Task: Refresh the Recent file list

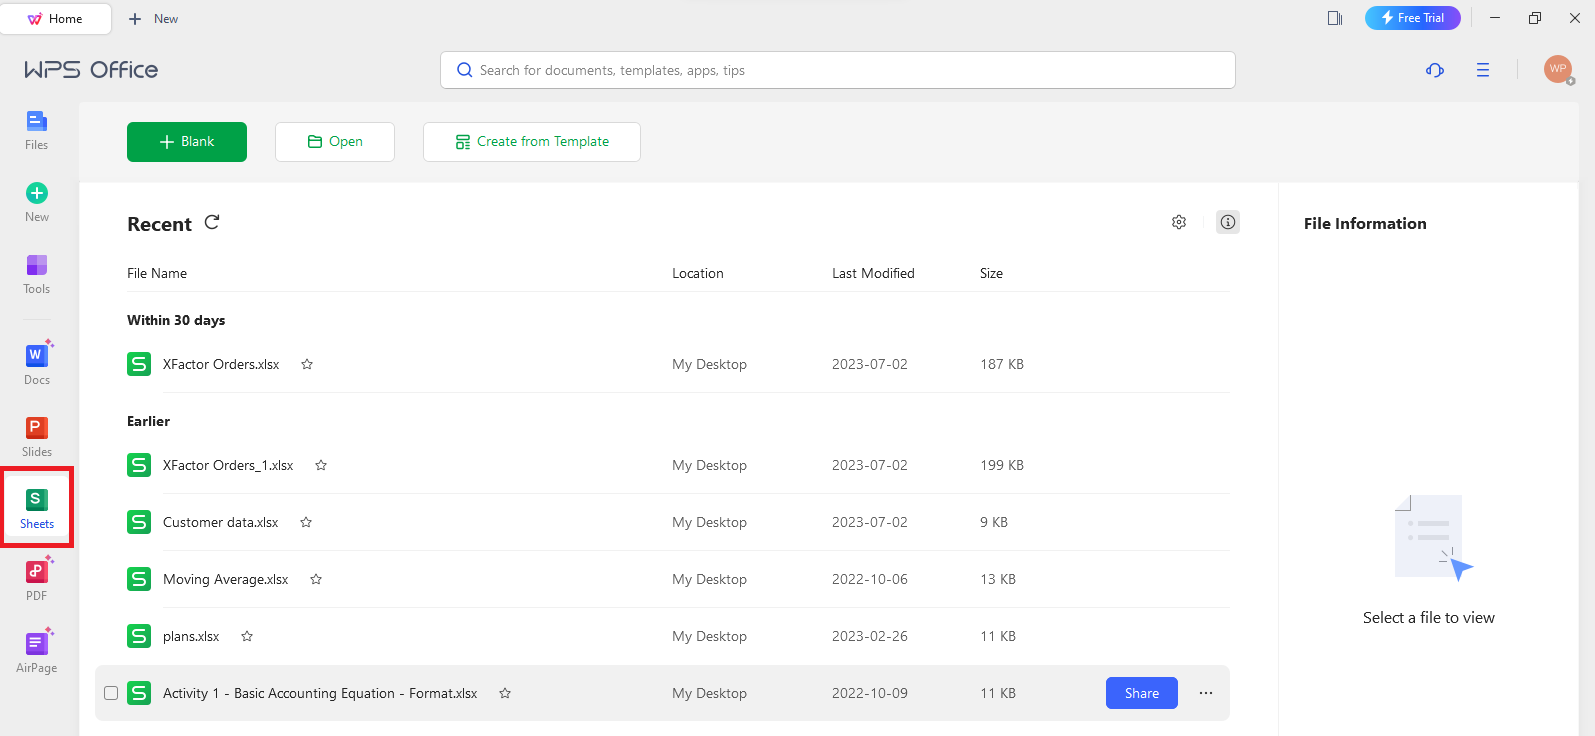Action: point(212,222)
